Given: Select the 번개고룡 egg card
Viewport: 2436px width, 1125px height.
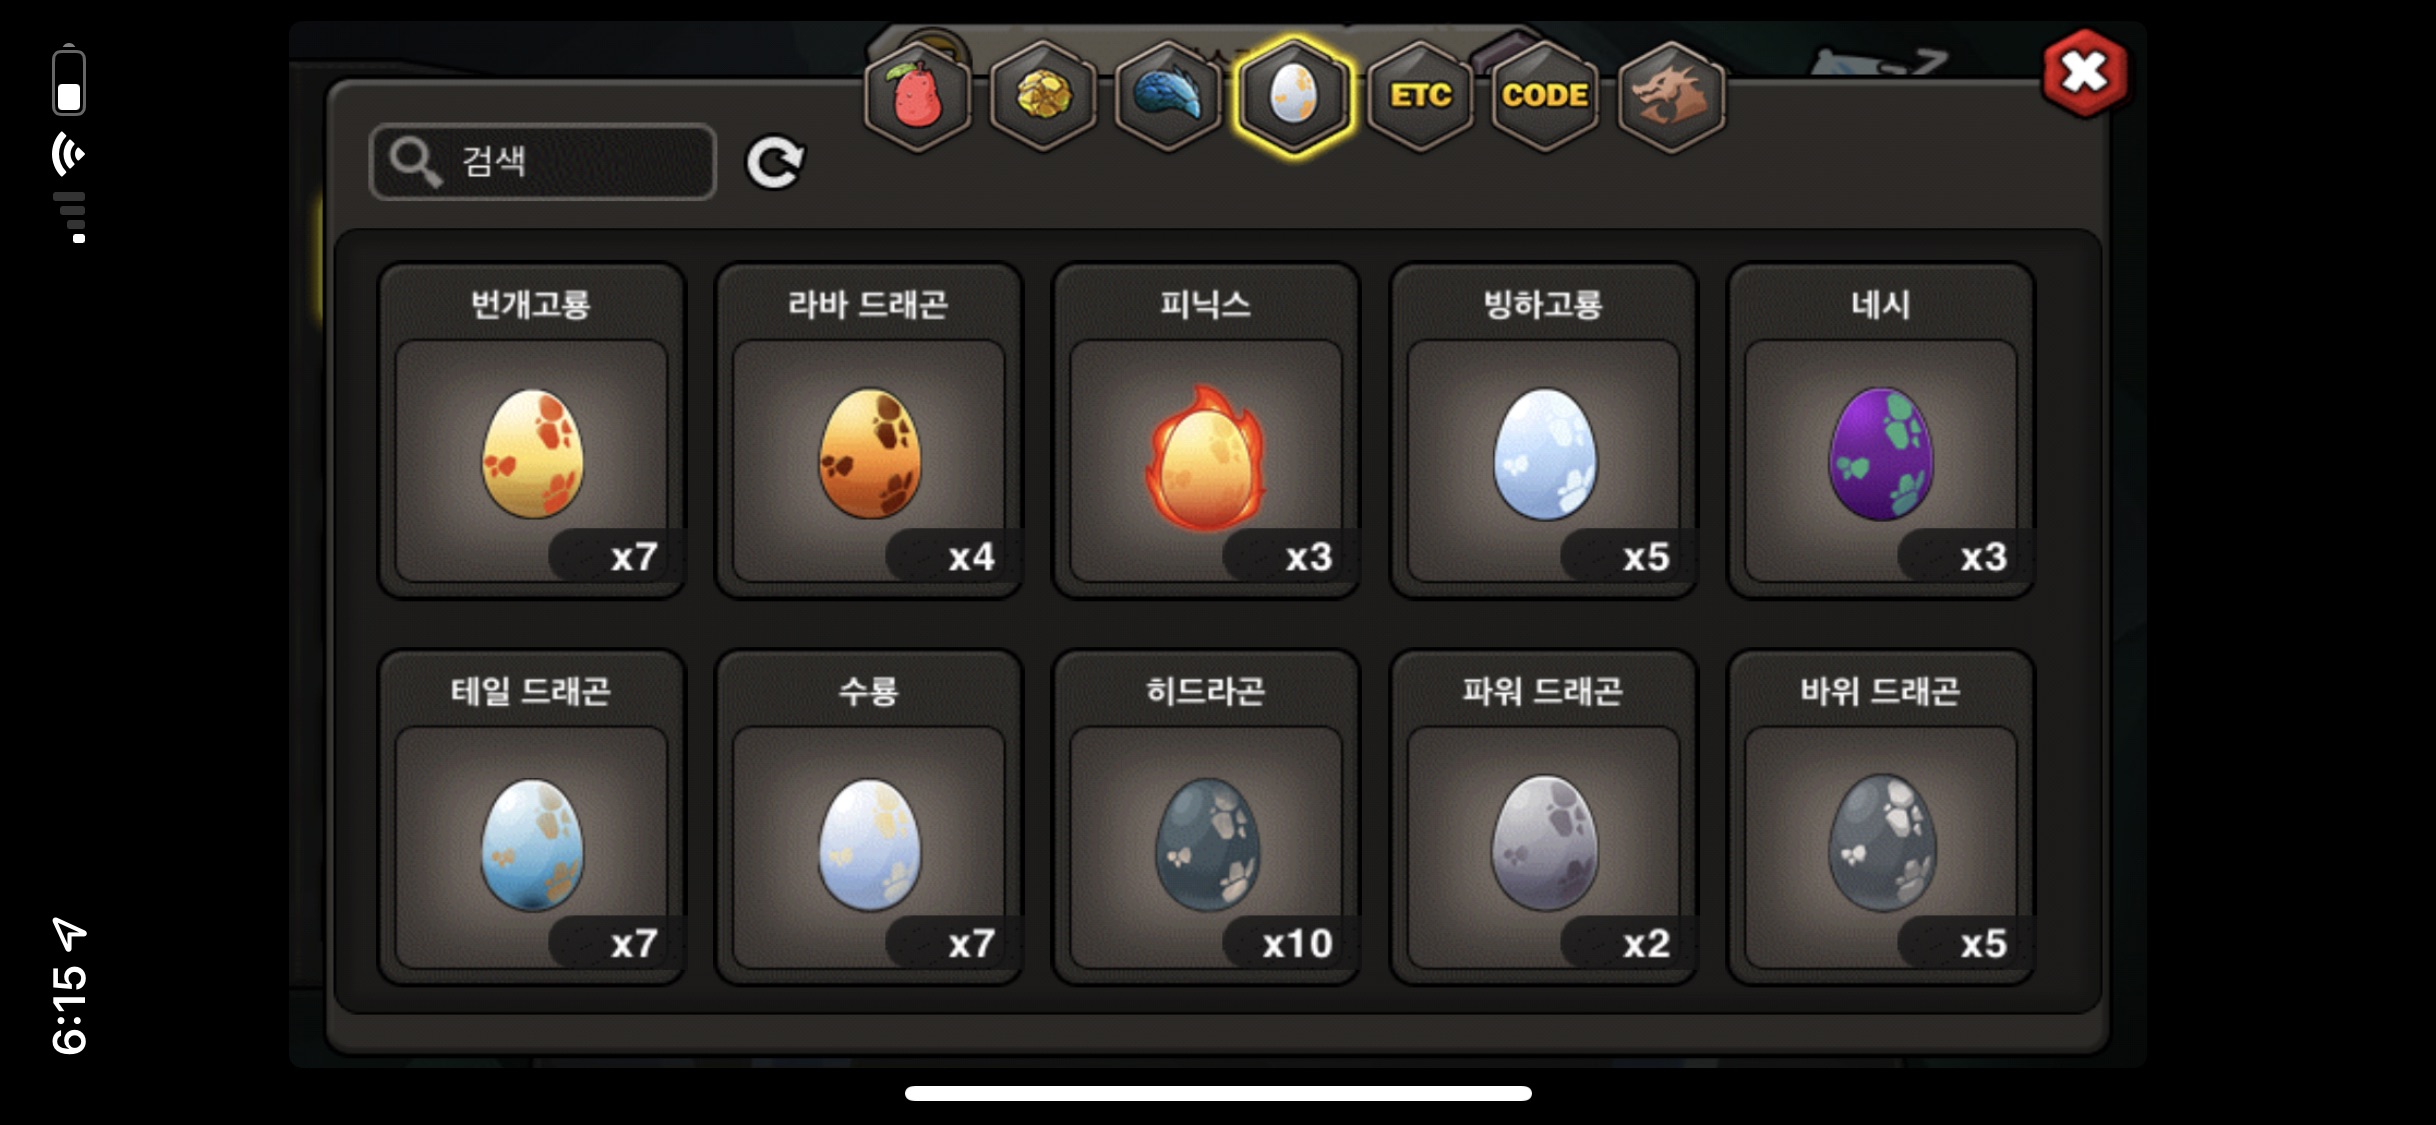Looking at the screenshot, I should pos(531,431).
